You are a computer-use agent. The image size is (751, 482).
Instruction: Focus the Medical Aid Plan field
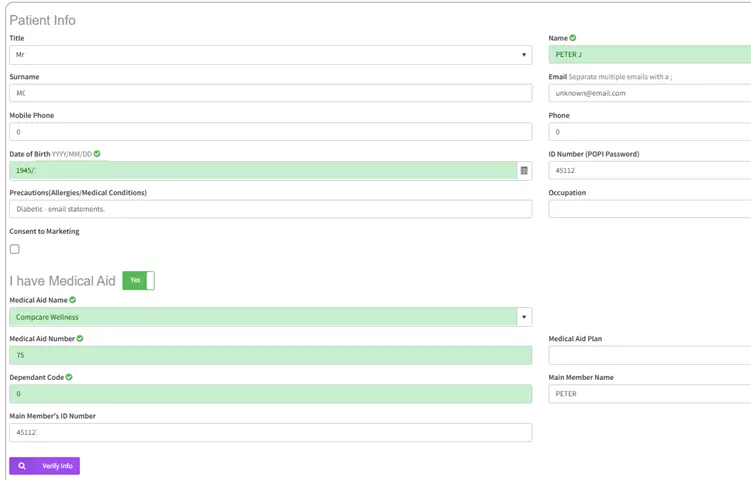click(650, 356)
